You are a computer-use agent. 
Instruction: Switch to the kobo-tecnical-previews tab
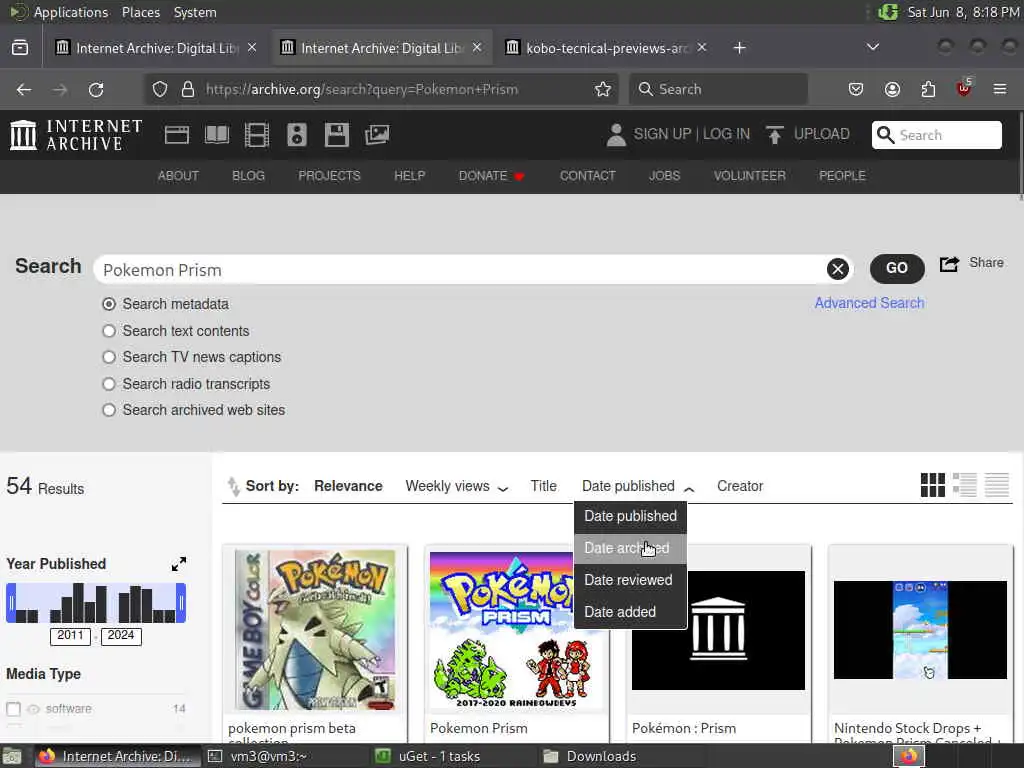pyautogui.click(x=607, y=48)
